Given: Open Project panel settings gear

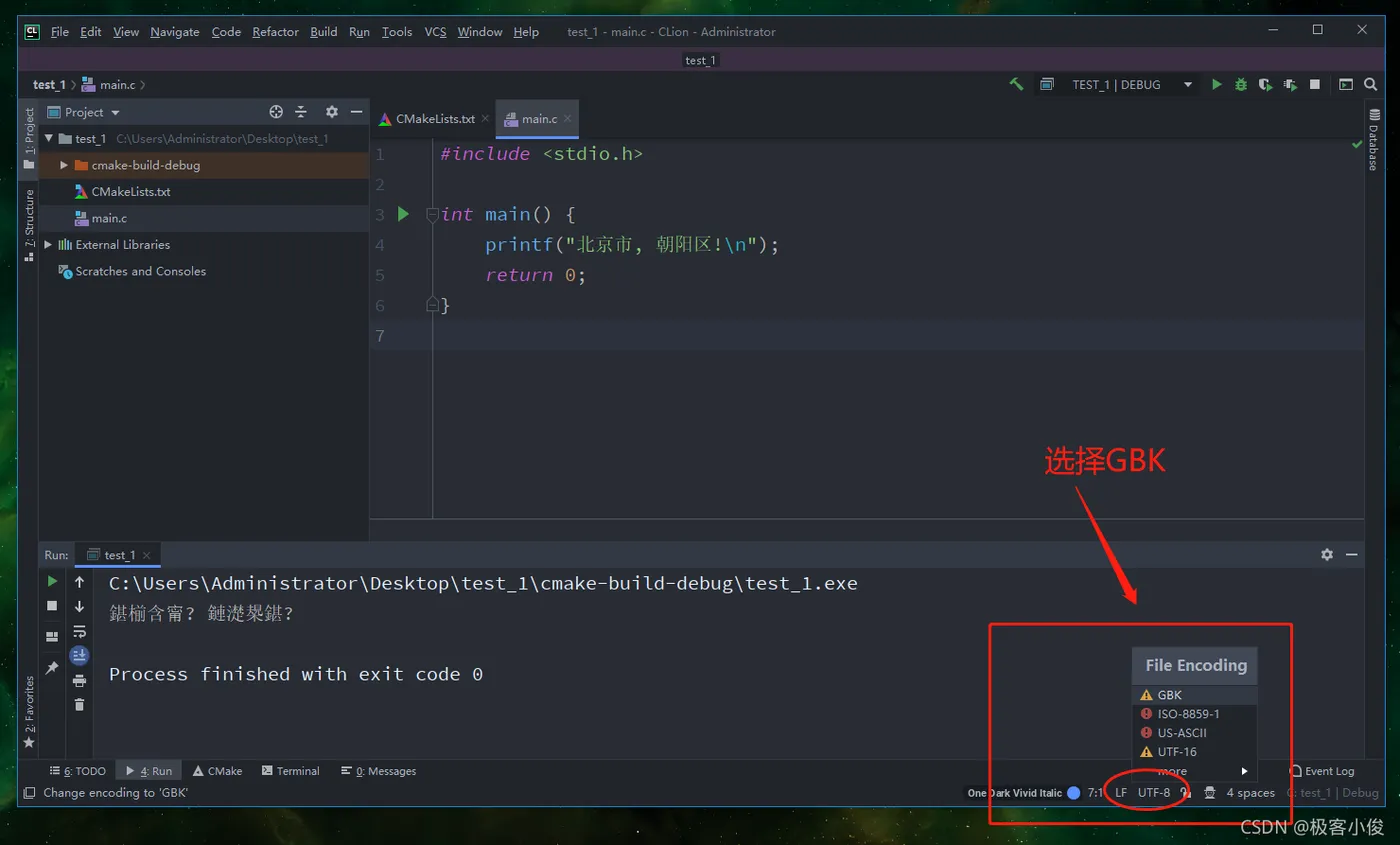Looking at the screenshot, I should coord(332,112).
